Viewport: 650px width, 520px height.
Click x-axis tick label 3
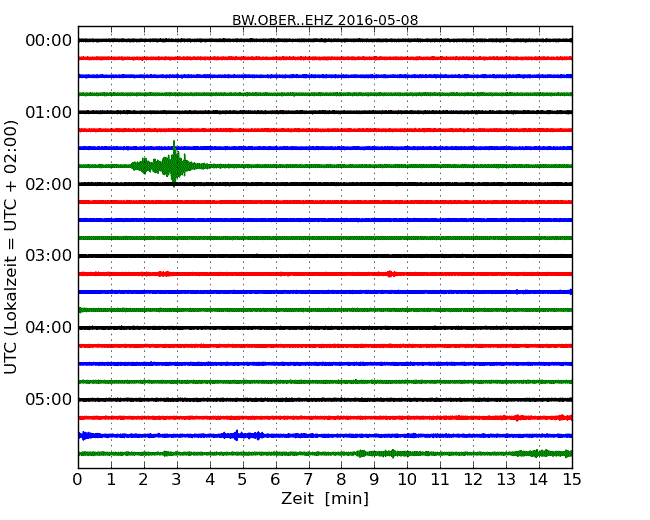(177, 480)
